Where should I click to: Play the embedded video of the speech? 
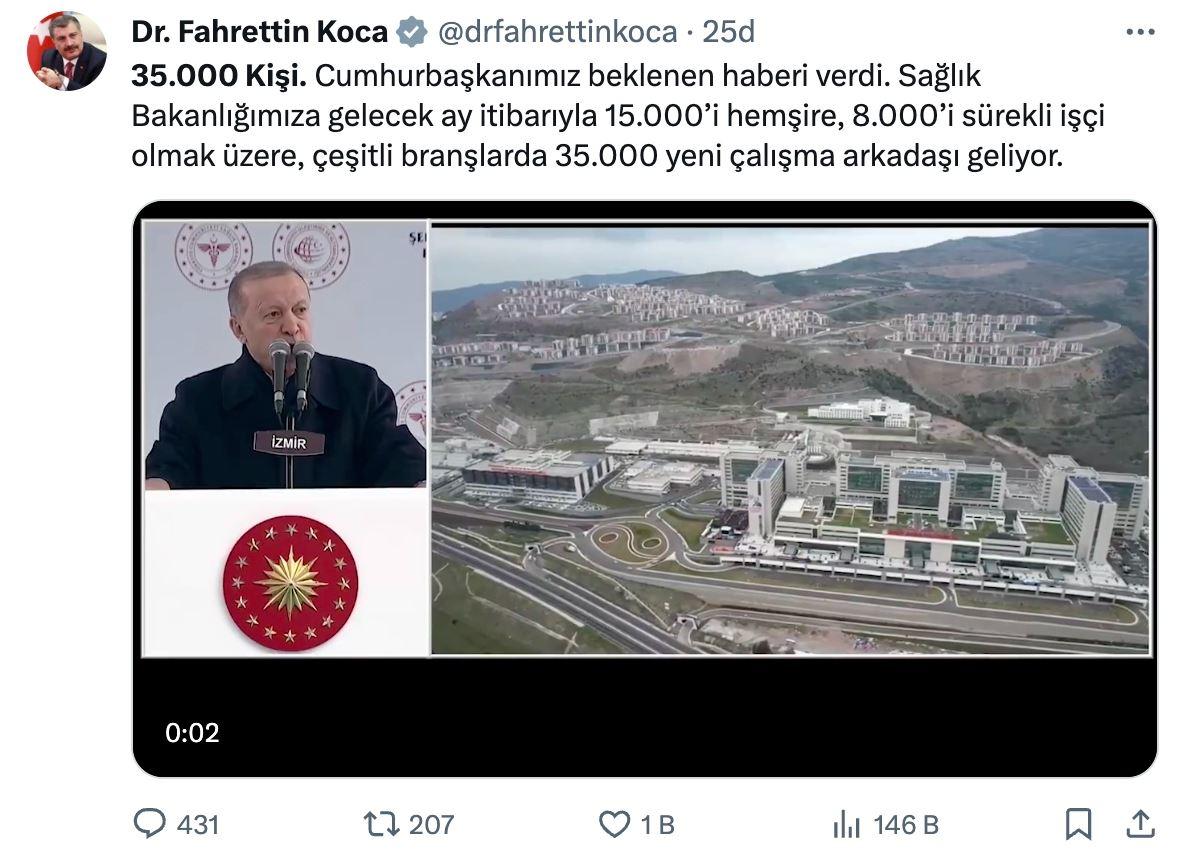[645, 489]
